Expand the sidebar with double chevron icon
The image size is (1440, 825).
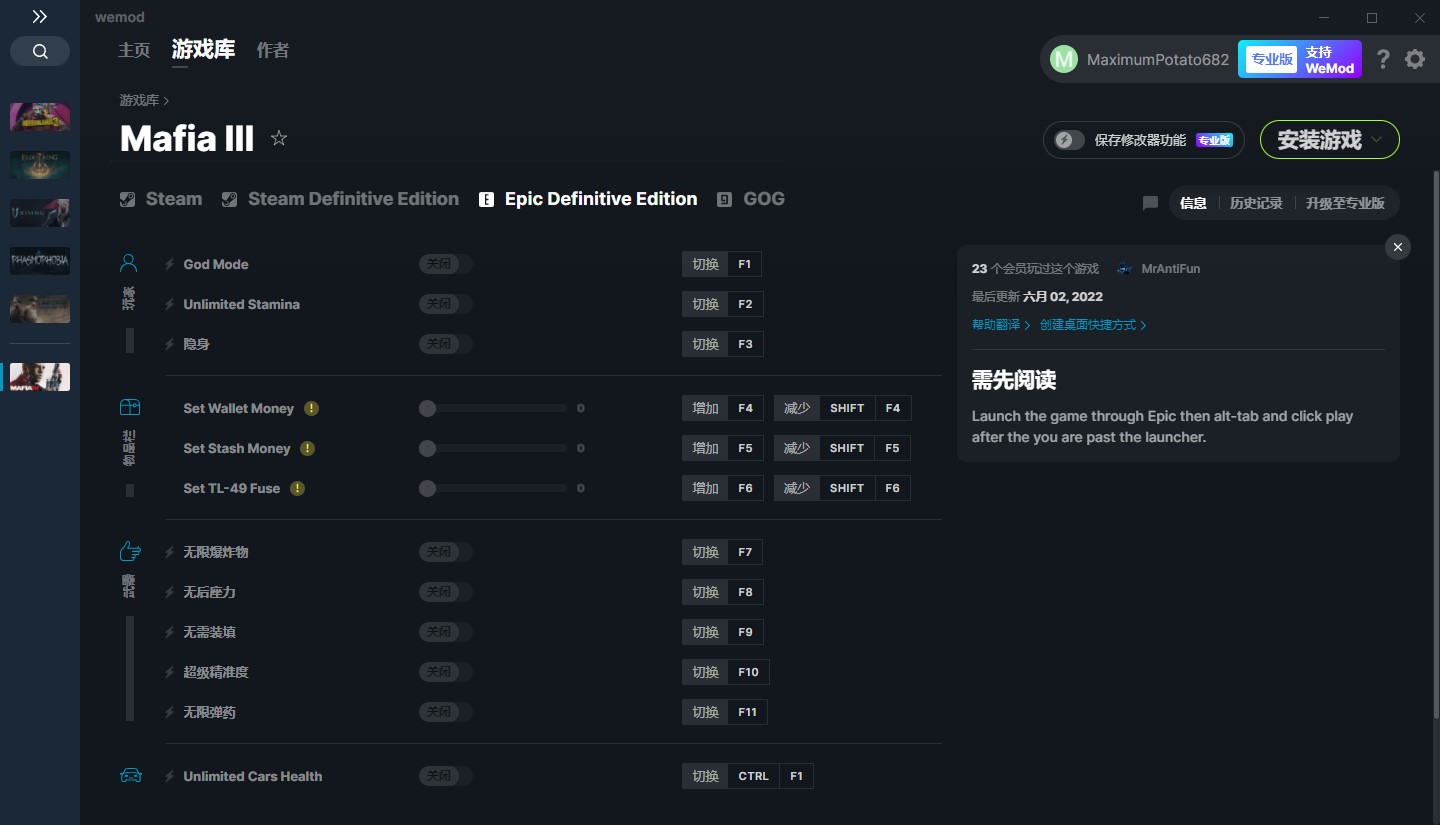pos(39,17)
